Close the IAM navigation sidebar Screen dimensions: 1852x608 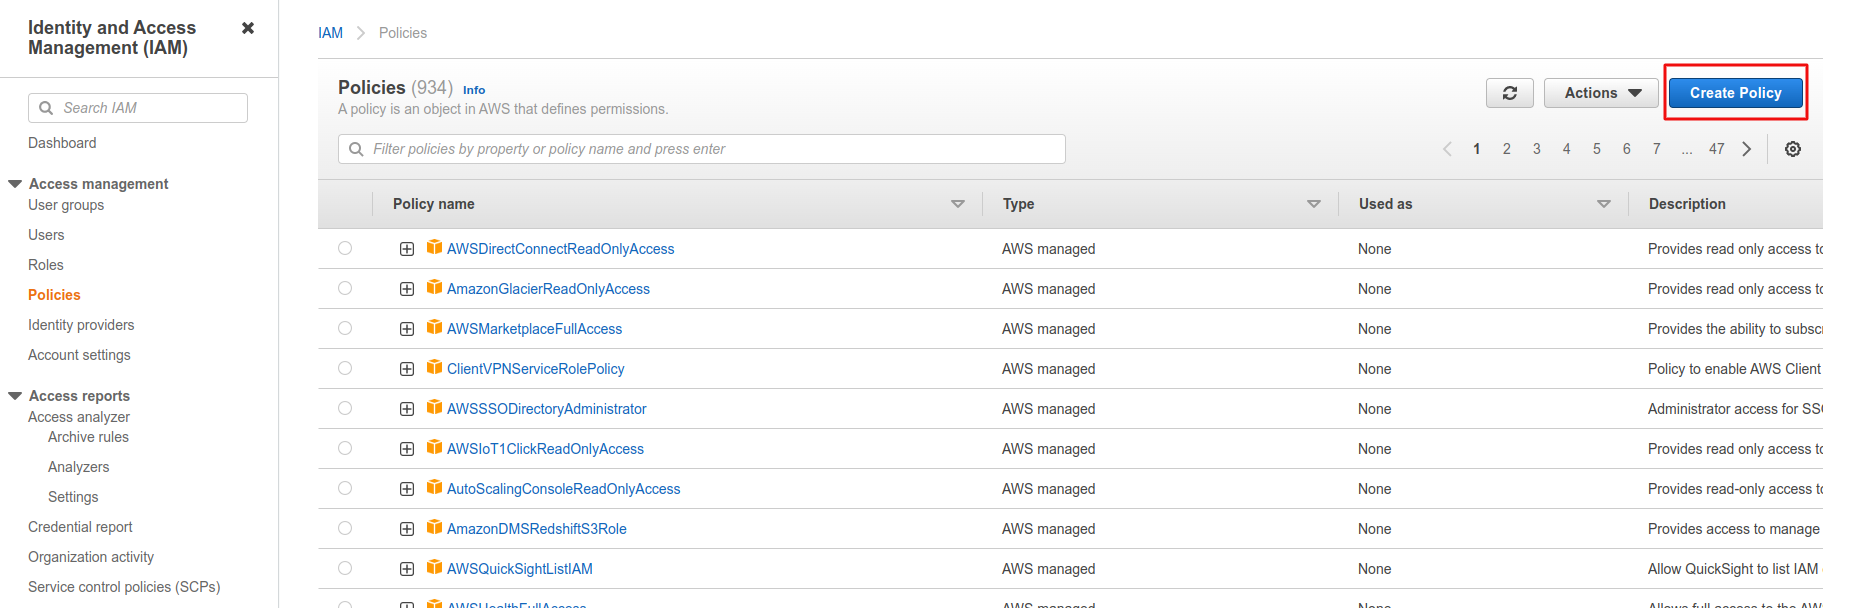pyautogui.click(x=248, y=28)
